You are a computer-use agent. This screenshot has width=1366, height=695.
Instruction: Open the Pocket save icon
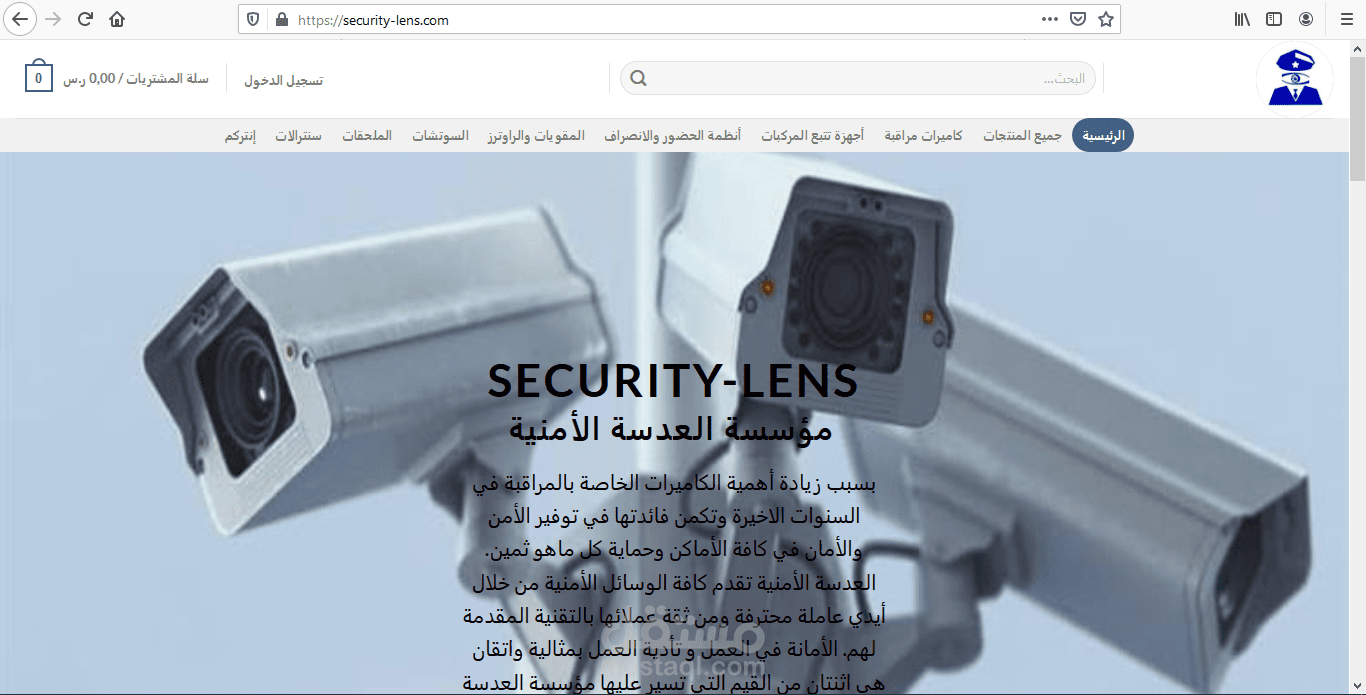1078,19
